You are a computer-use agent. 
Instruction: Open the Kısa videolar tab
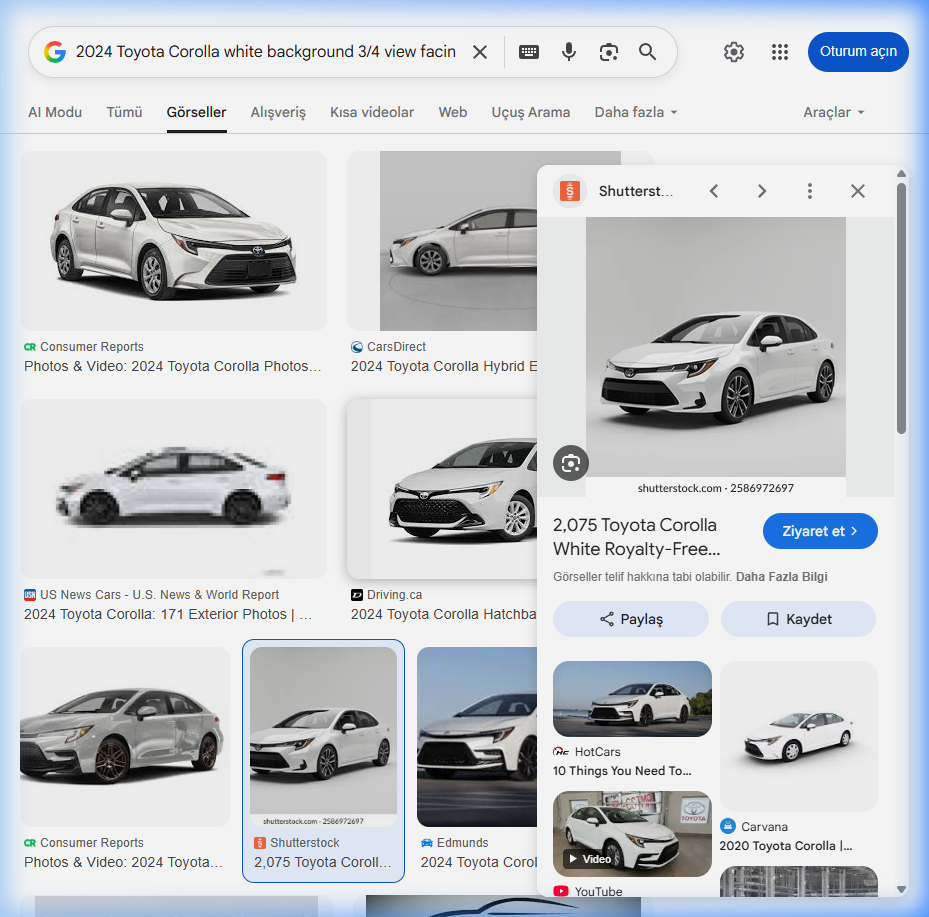372,112
